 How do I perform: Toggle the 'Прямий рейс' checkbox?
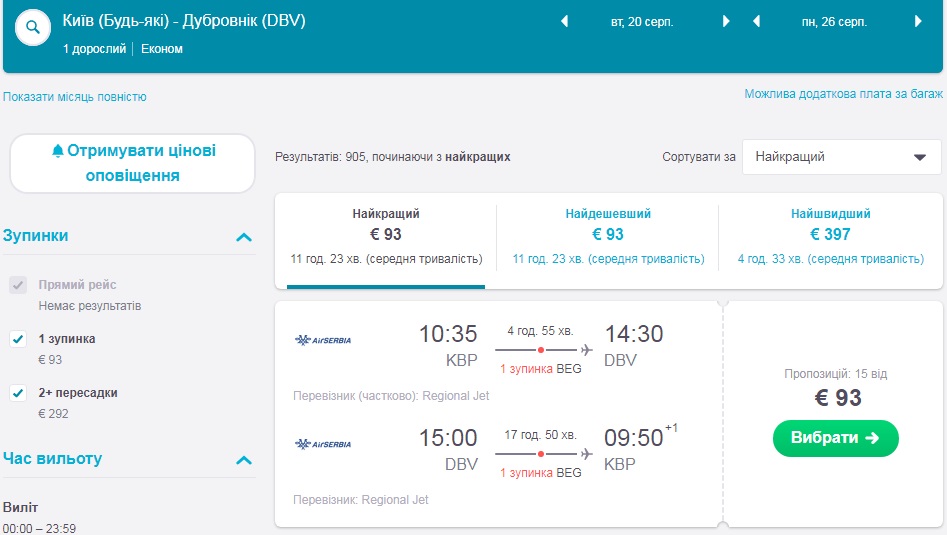click(18, 285)
